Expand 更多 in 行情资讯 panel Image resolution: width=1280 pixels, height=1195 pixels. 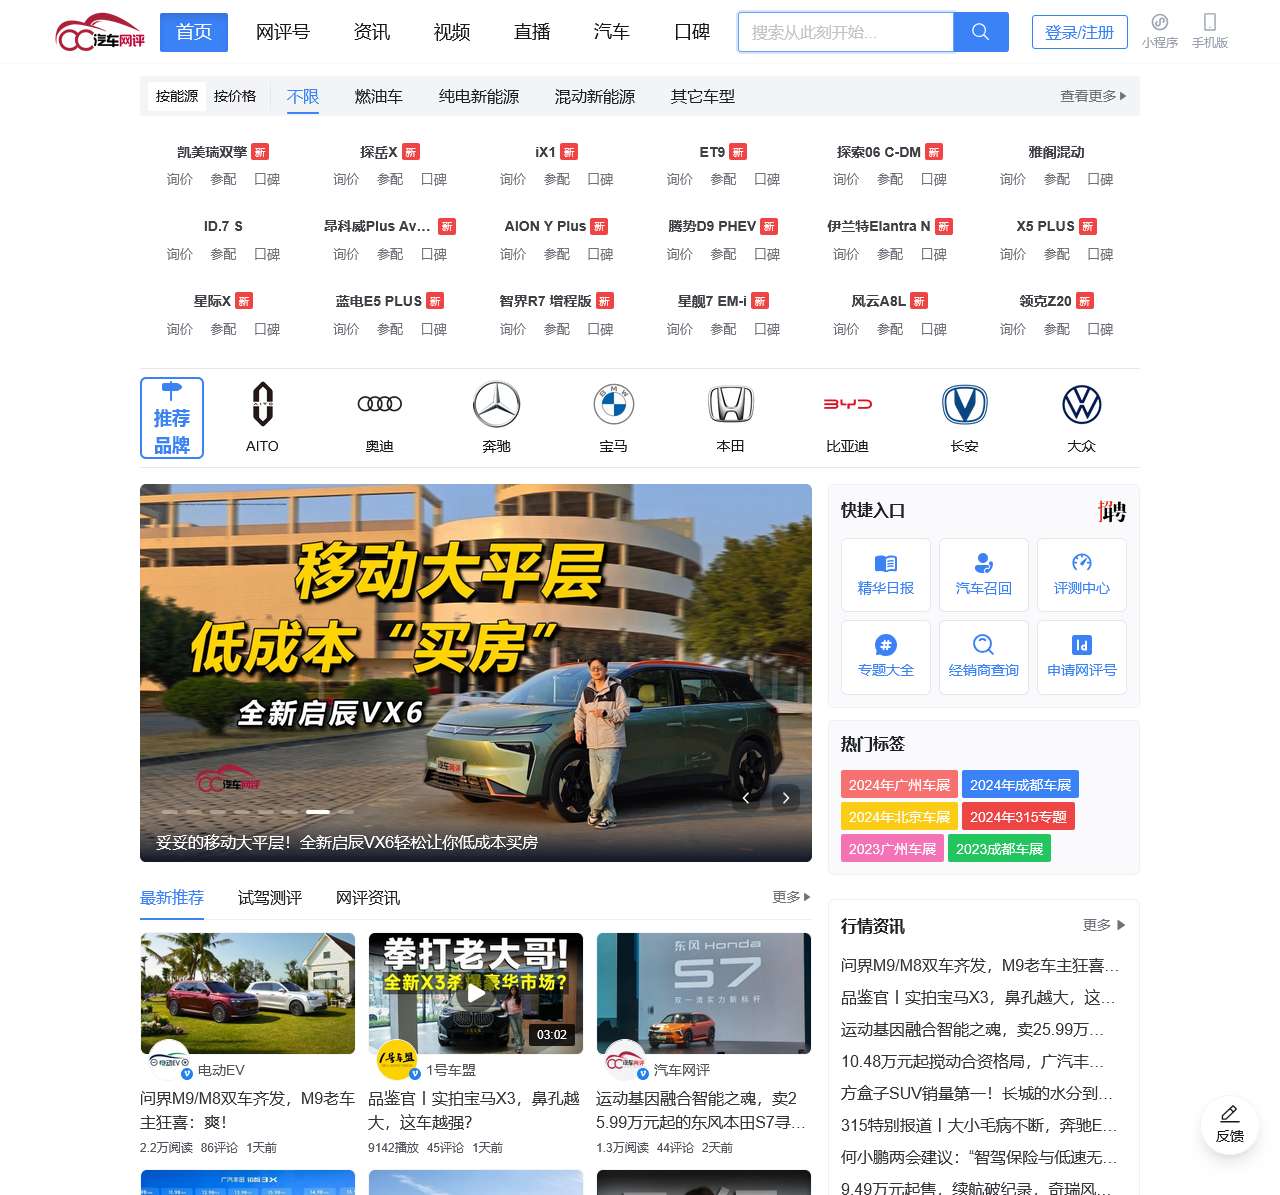coord(1104,925)
